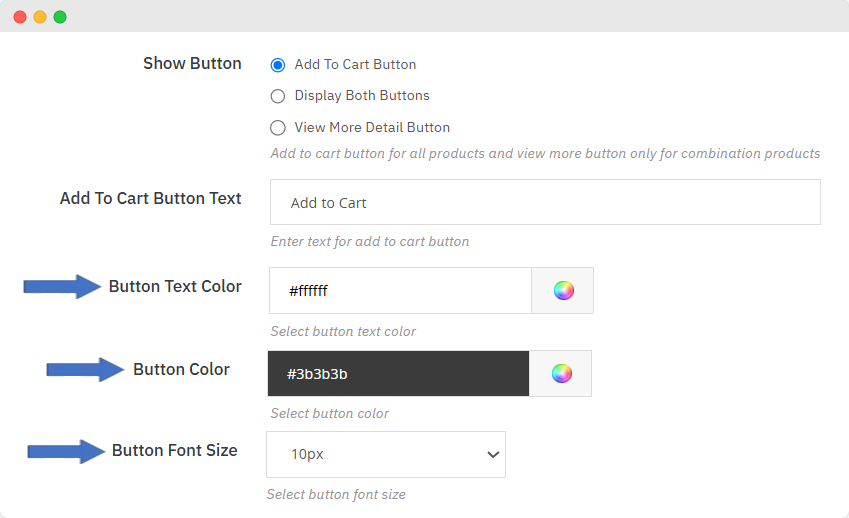Click the Show Button label

tap(192, 64)
